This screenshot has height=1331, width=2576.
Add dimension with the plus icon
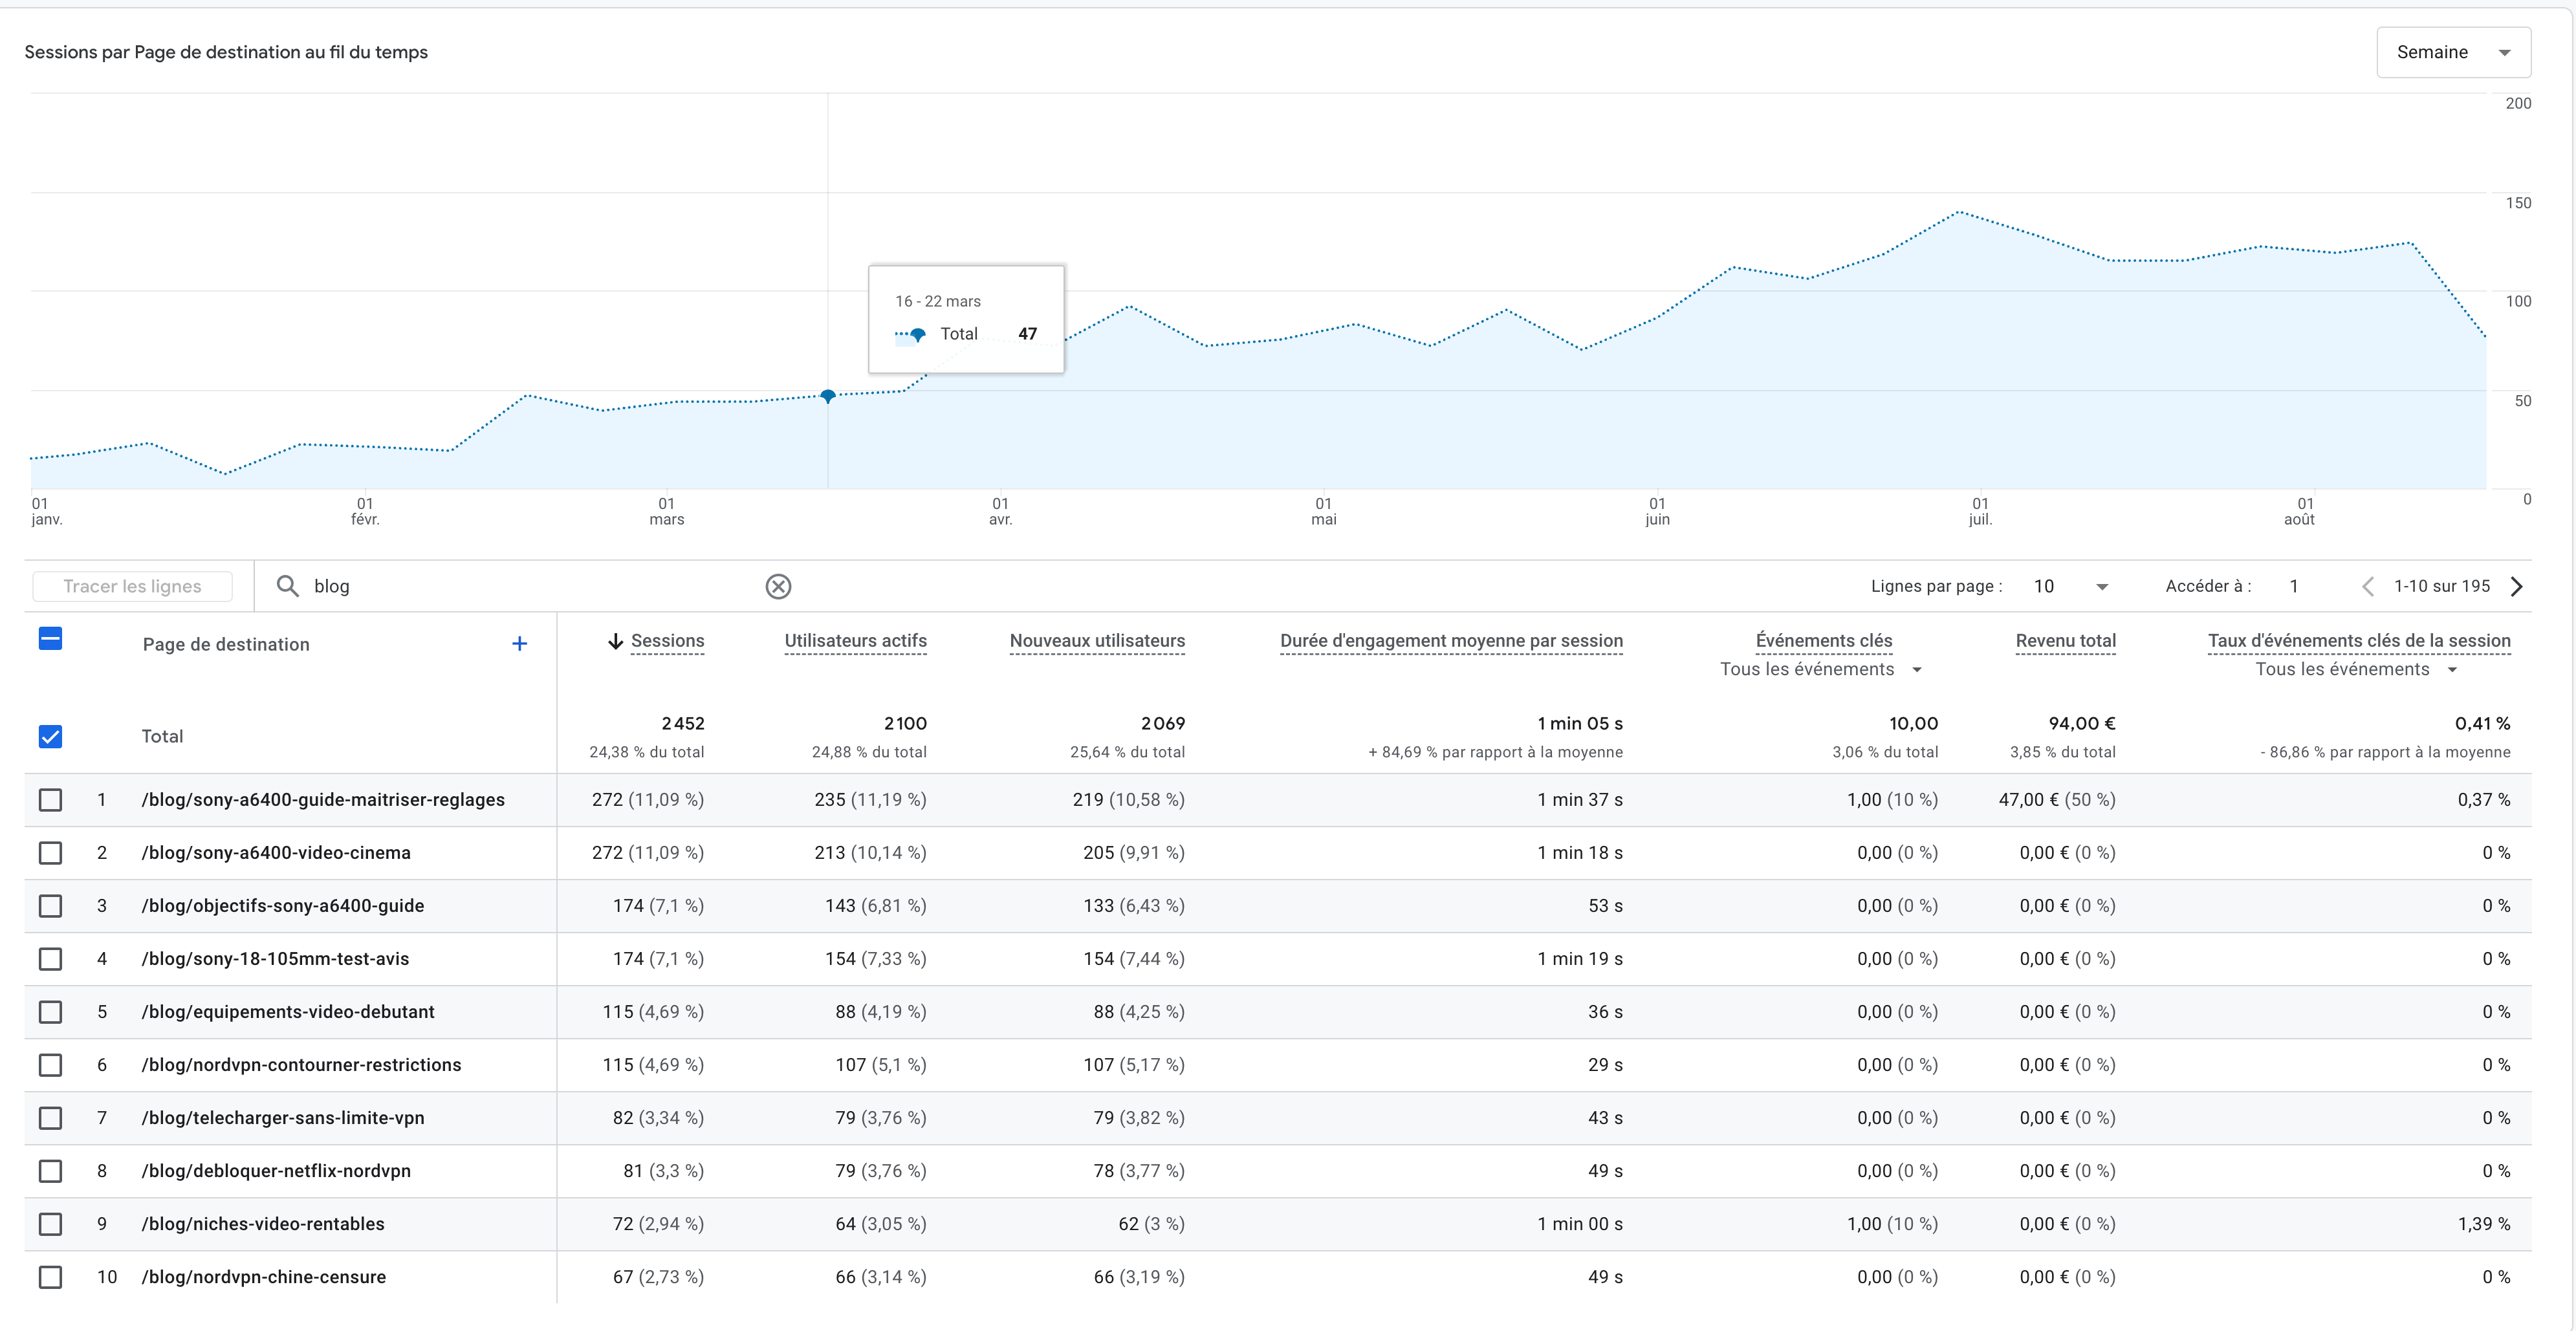coord(519,644)
